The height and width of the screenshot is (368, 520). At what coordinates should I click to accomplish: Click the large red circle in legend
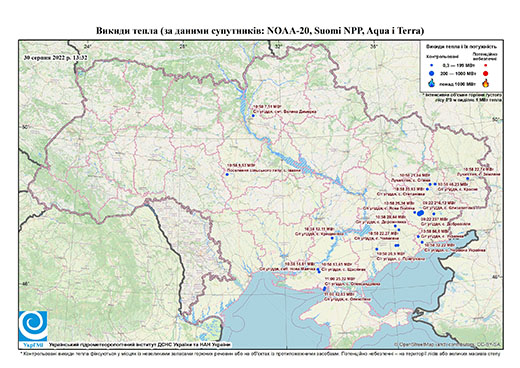(x=485, y=73)
